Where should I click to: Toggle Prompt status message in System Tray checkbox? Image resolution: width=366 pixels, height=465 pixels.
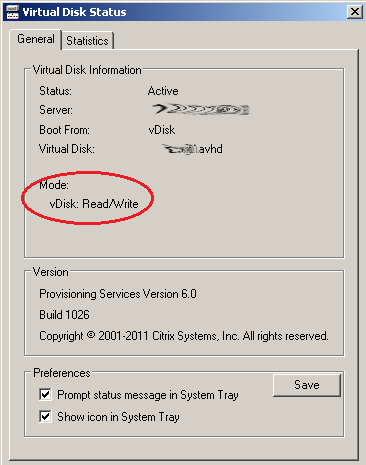[45, 395]
